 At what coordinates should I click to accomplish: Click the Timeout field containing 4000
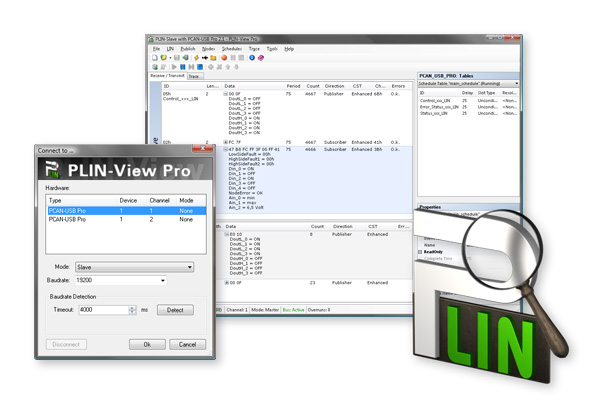tap(104, 310)
